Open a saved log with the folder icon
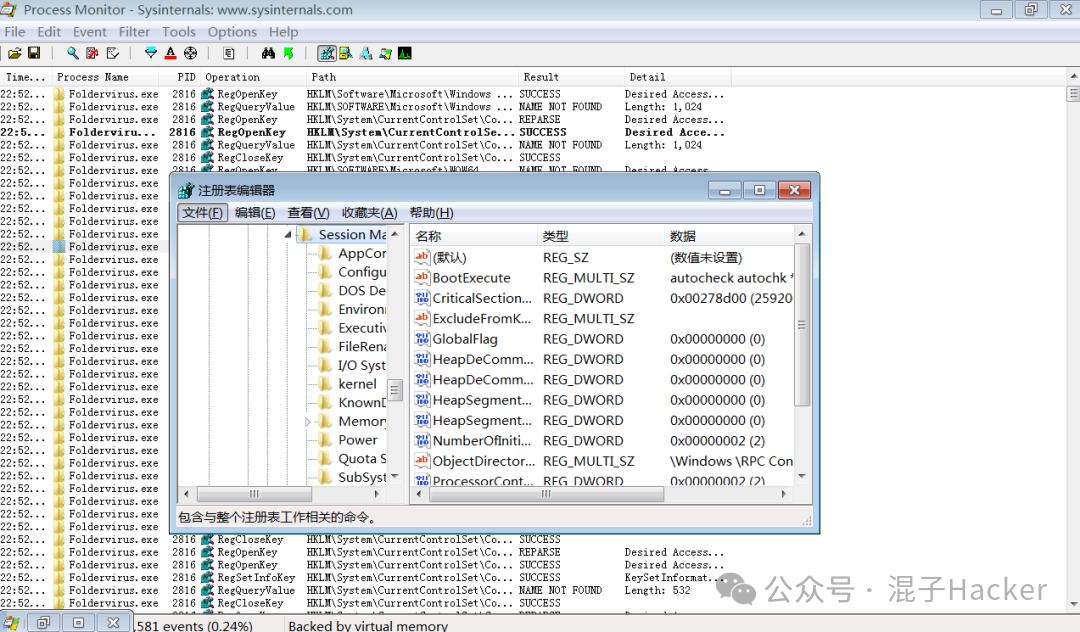Viewport: 1080px width, 632px height. point(14,53)
